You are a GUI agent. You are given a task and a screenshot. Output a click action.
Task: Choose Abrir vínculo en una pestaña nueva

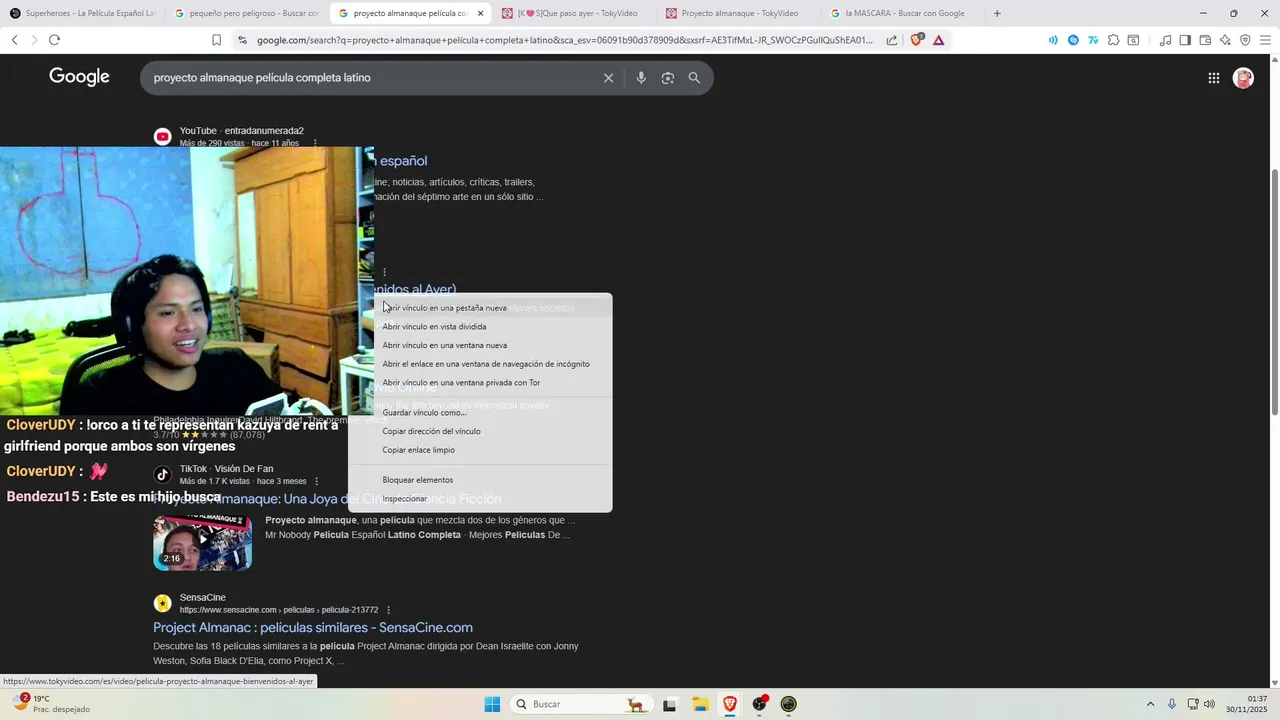tap(480, 308)
